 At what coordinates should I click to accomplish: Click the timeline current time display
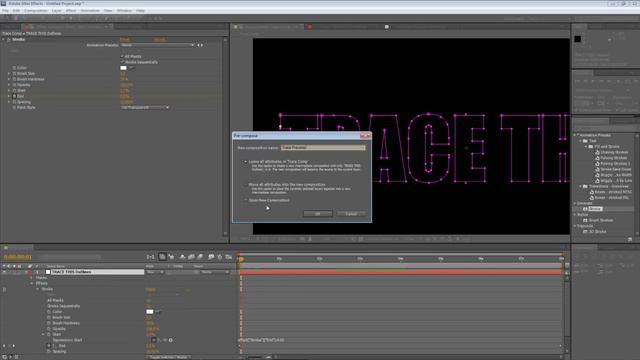(18, 257)
